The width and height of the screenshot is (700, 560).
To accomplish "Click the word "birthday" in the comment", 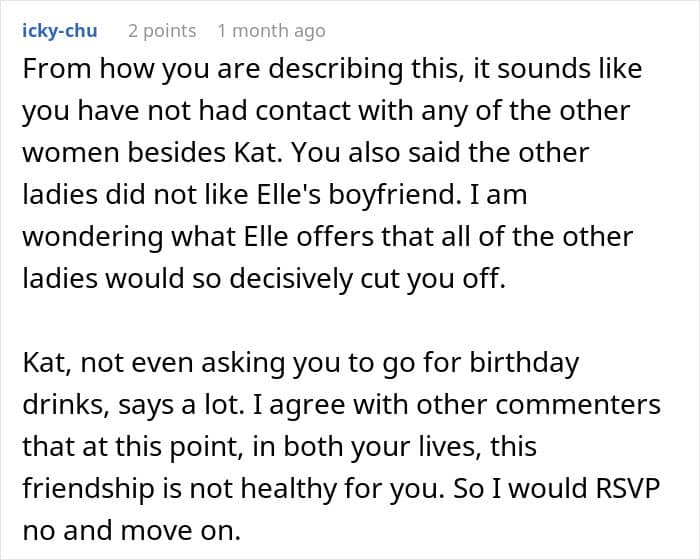I will [x=524, y=363].
